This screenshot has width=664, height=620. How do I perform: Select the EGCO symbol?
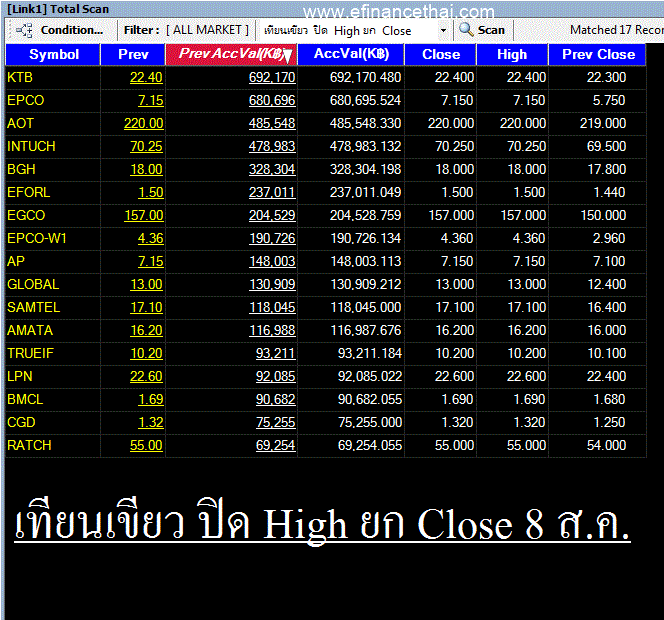pos(26,215)
